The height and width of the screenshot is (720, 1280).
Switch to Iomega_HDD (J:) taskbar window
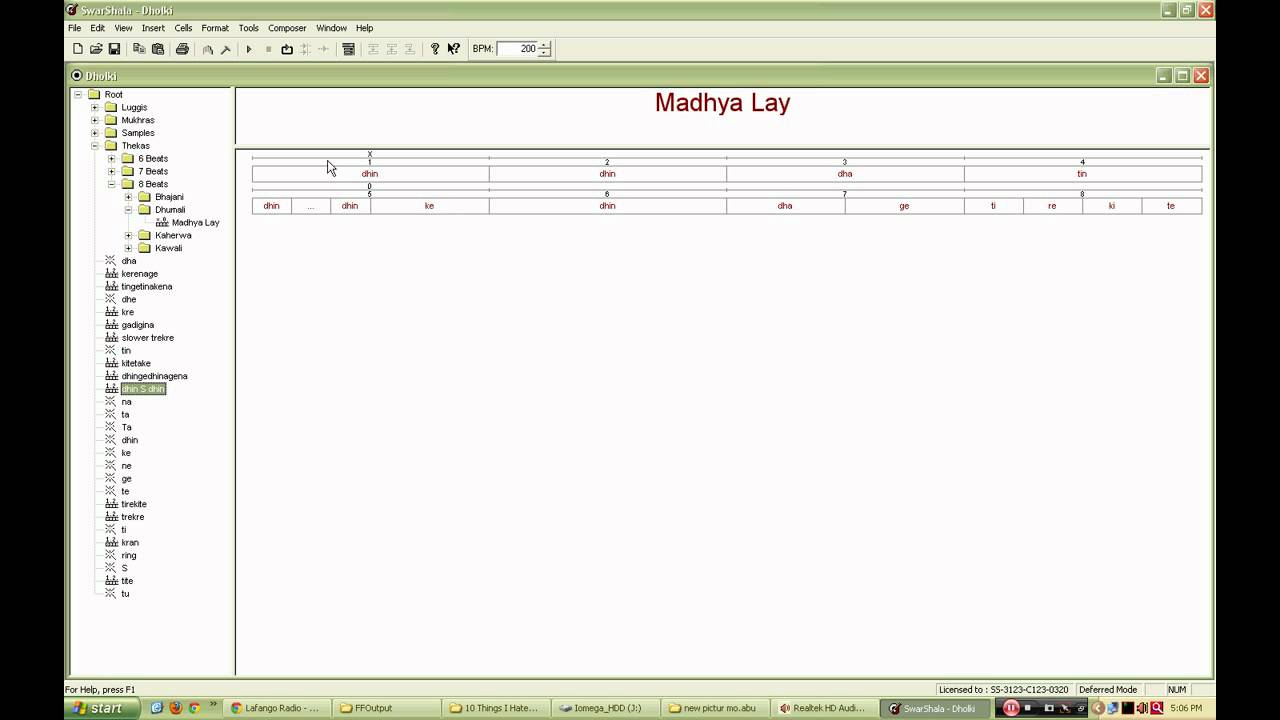(604, 708)
